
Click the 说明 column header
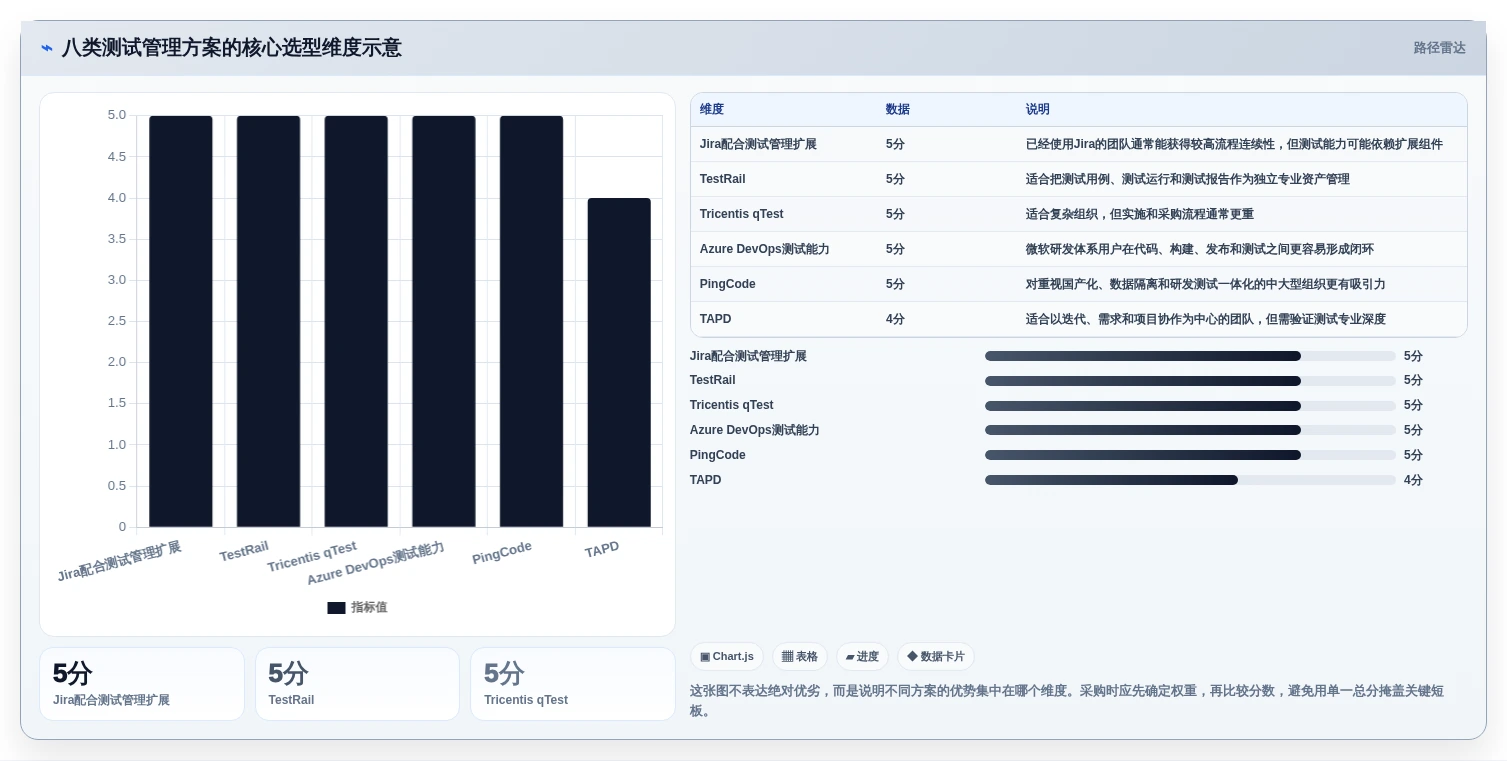click(x=1038, y=109)
